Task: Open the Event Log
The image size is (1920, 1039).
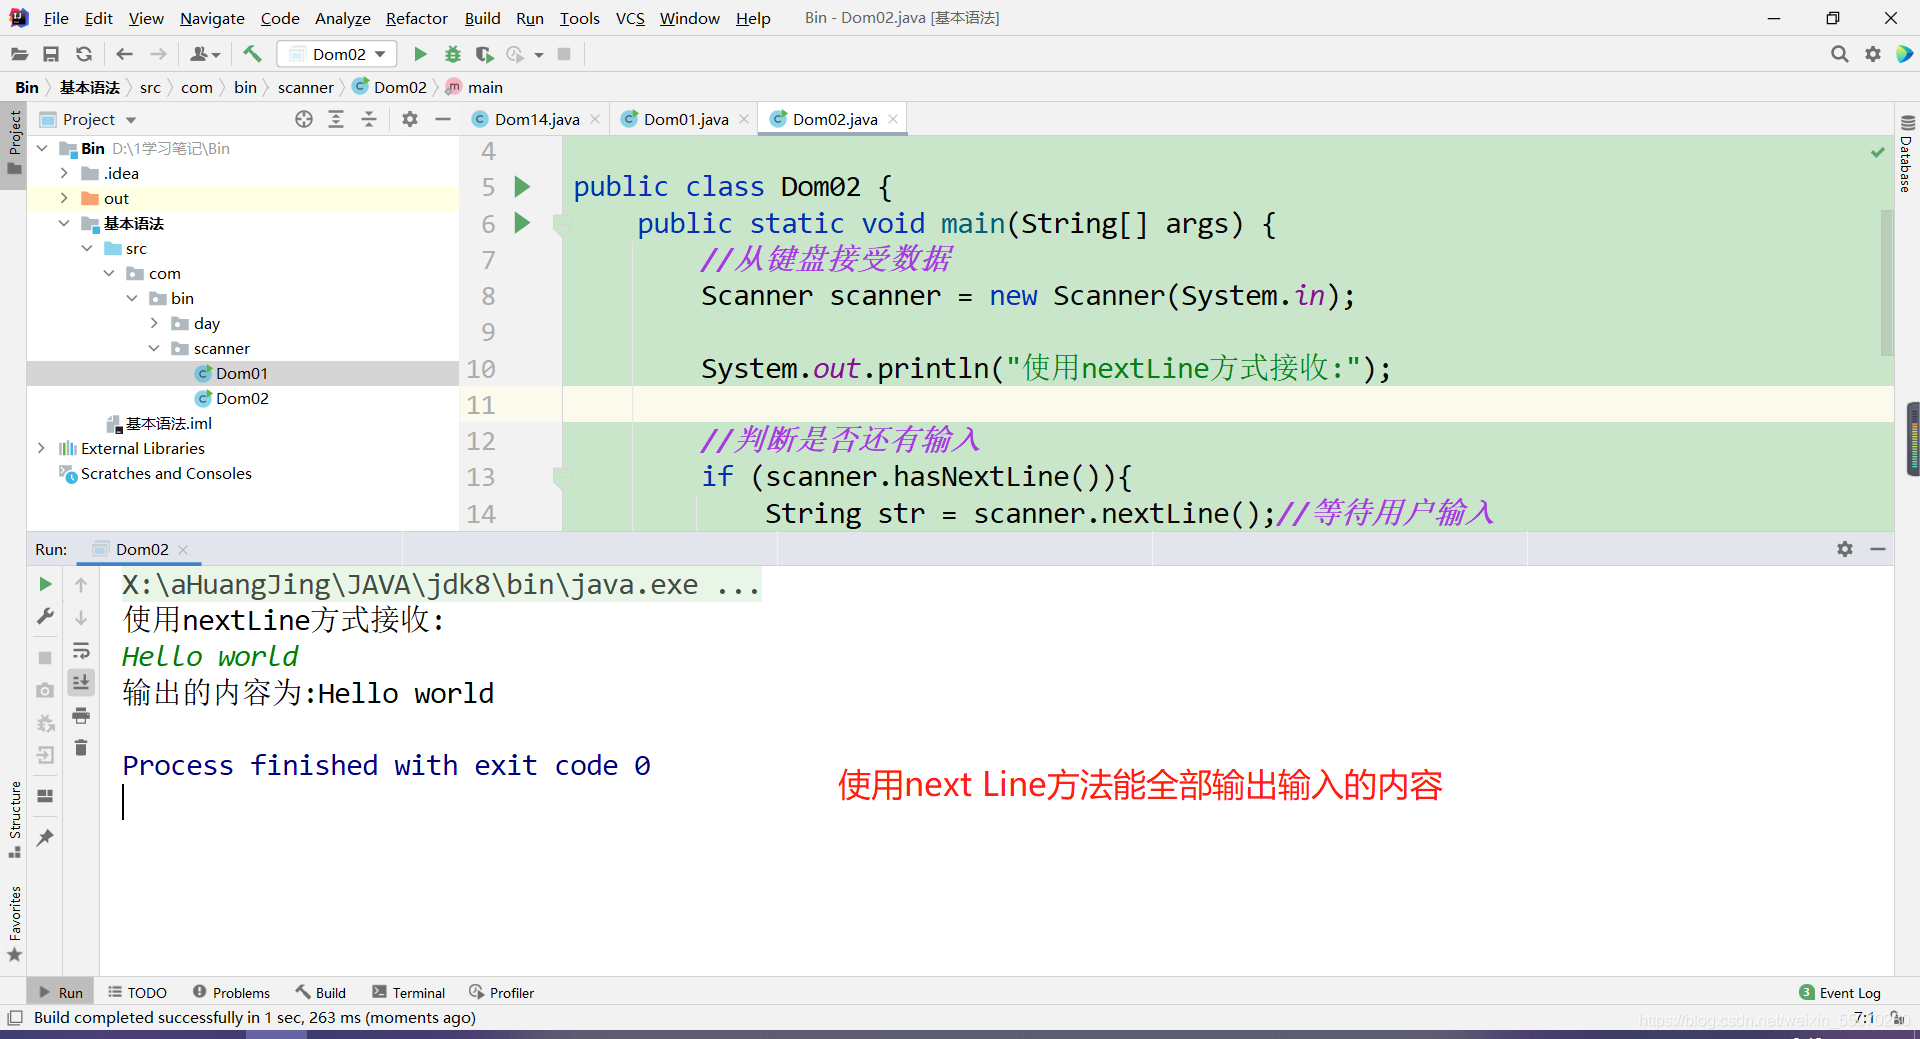Action: tap(1840, 992)
